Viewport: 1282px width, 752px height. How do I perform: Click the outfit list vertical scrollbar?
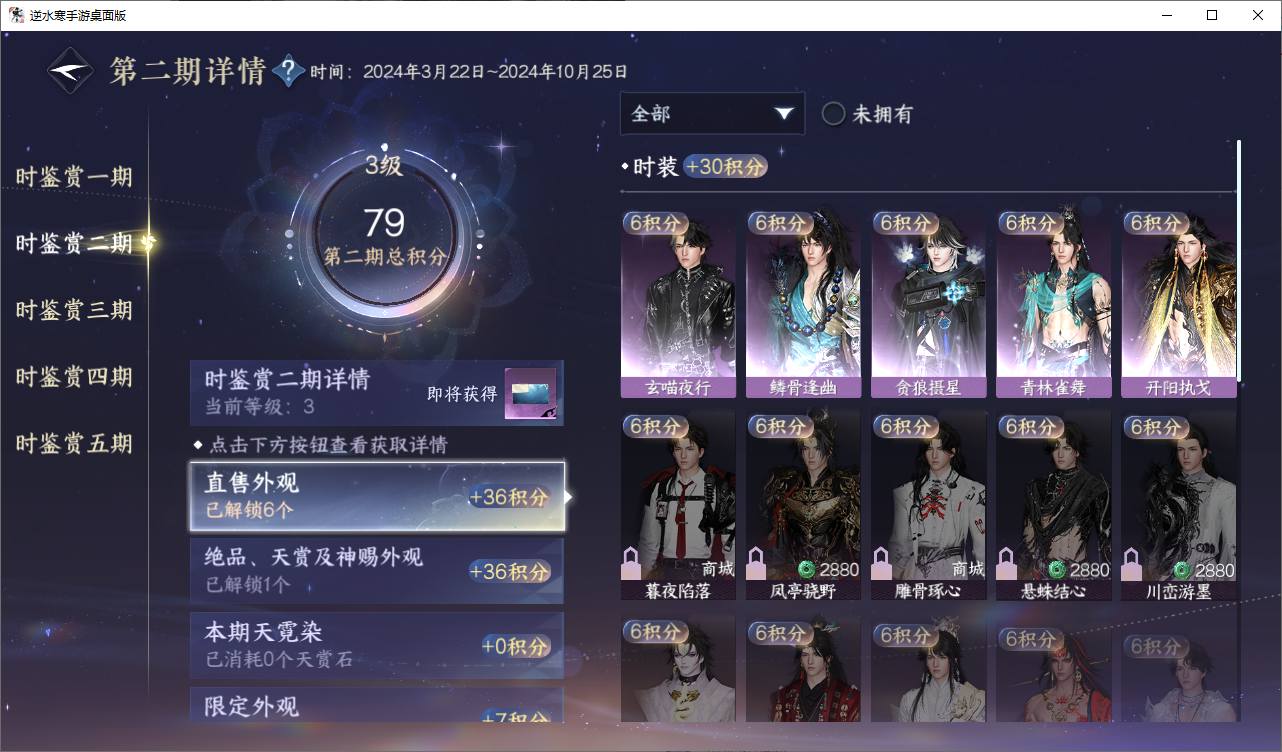point(1238,260)
